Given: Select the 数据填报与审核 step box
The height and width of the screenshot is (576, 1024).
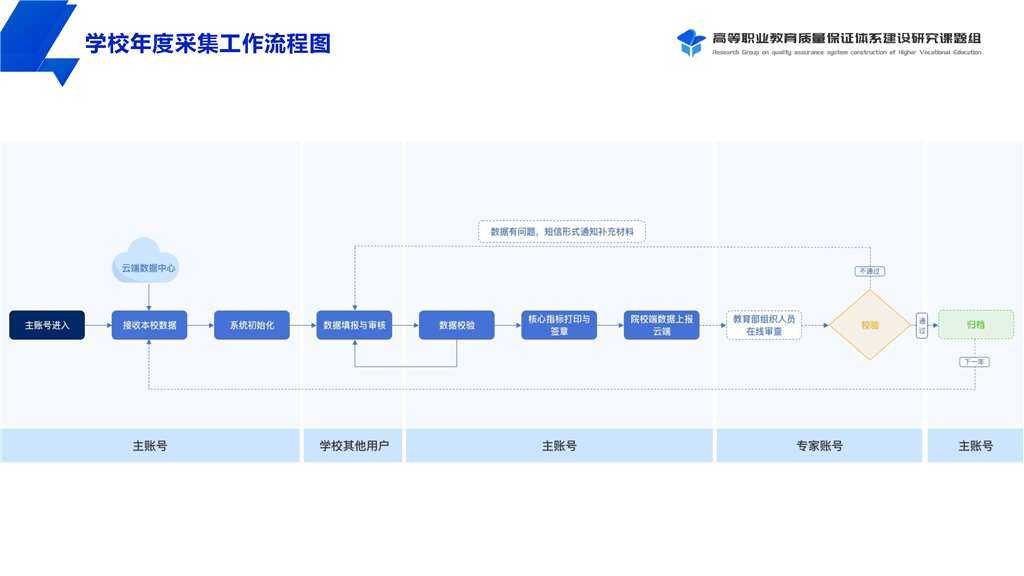Looking at the screenshot, I should [355, 325].
